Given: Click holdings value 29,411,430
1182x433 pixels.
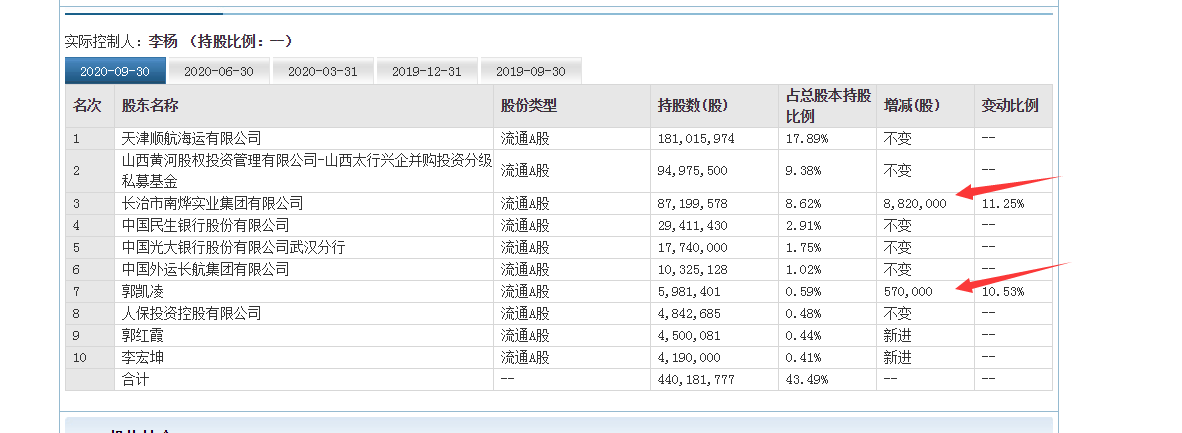Looking at the screenshot, I should 693,226.
